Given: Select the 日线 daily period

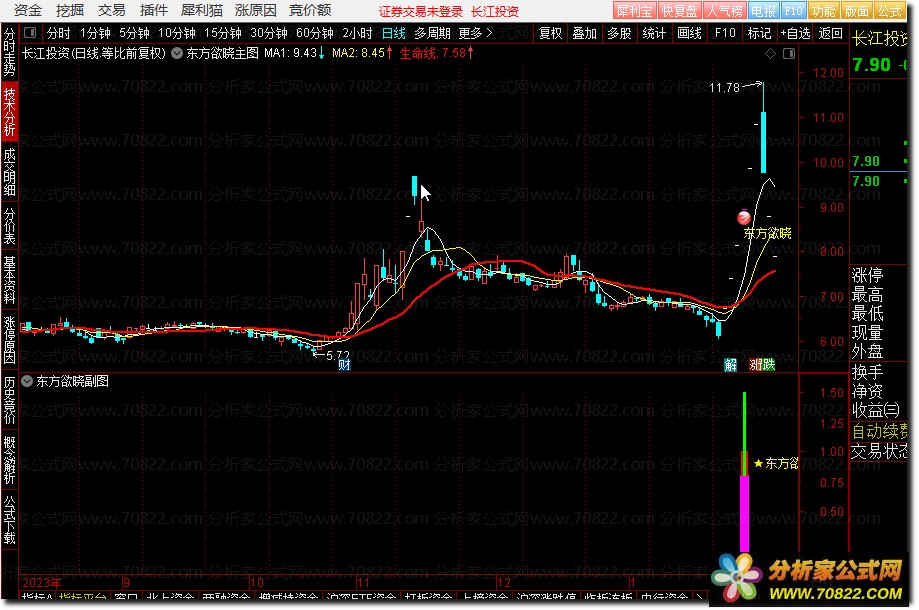Looking at the screenshot, I should [x=394, y=33].
